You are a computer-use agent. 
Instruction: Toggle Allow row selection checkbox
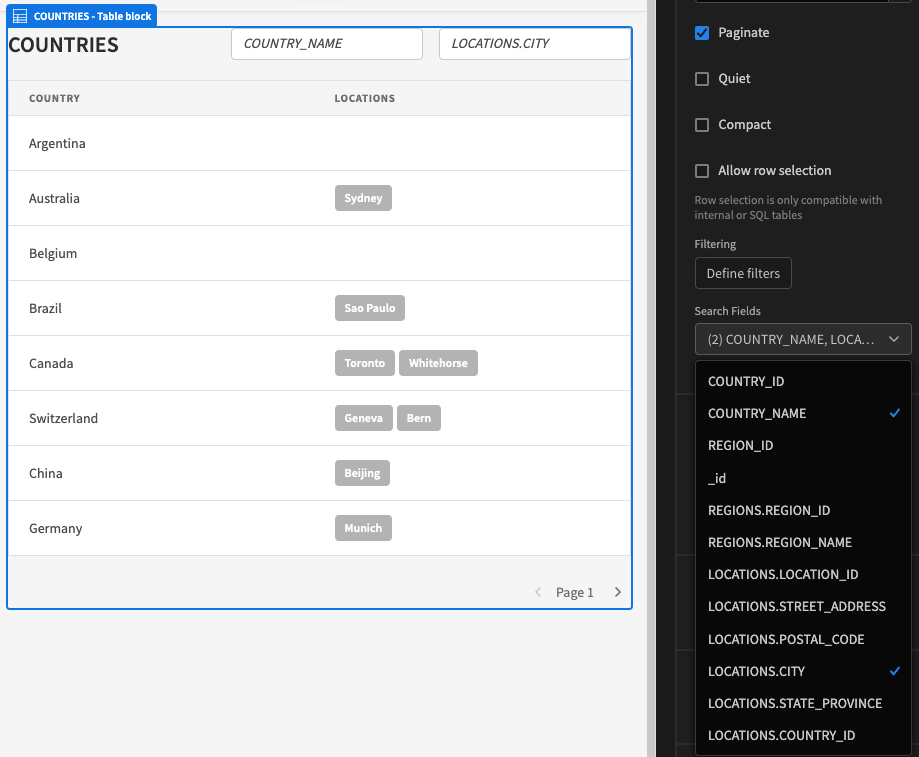pos(702,171)
